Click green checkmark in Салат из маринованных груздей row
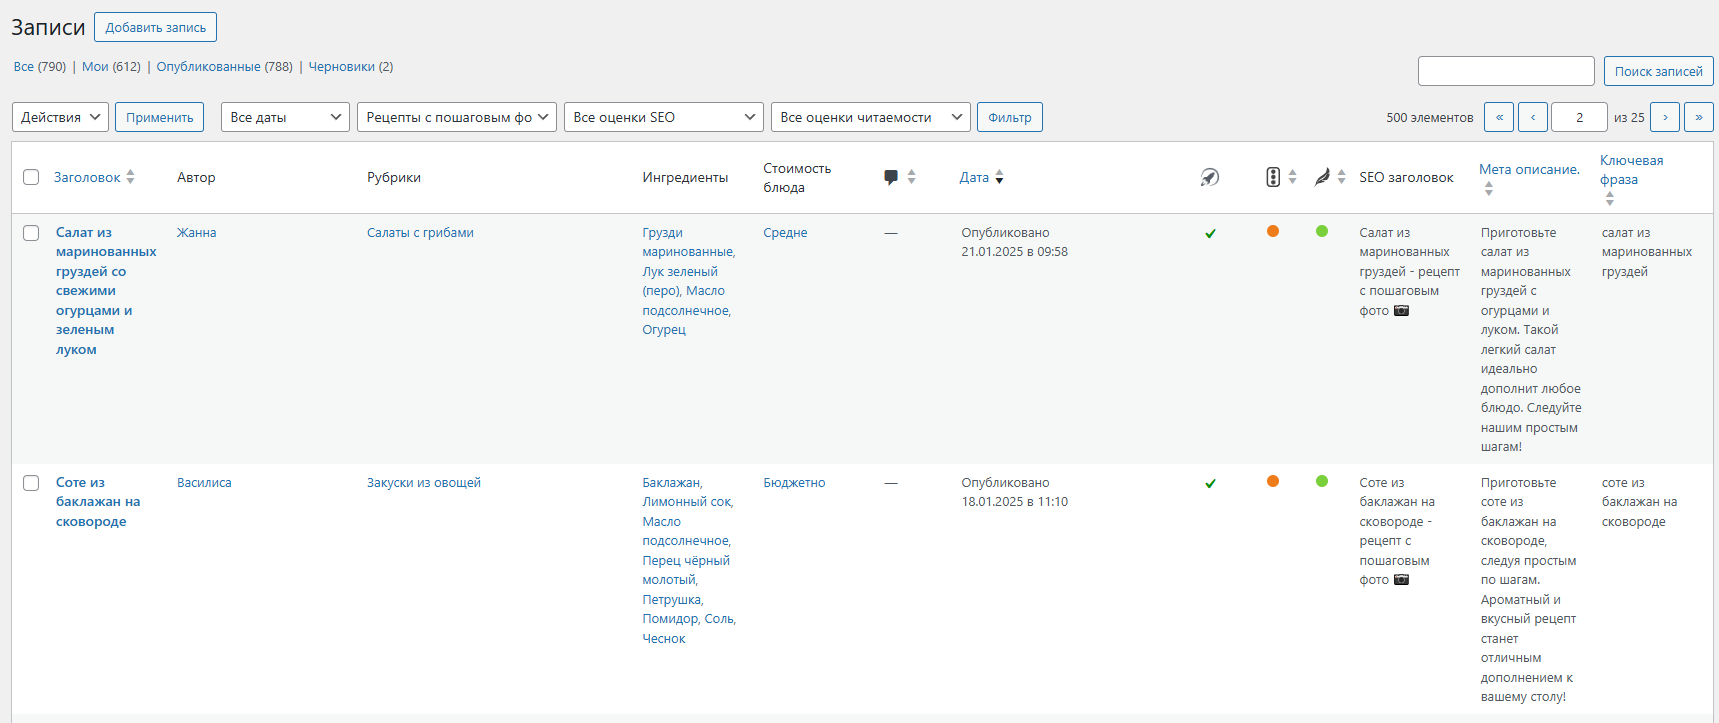Image resolution: width=1719 pixels, height=723 pixels. (x=1210, y=233)
